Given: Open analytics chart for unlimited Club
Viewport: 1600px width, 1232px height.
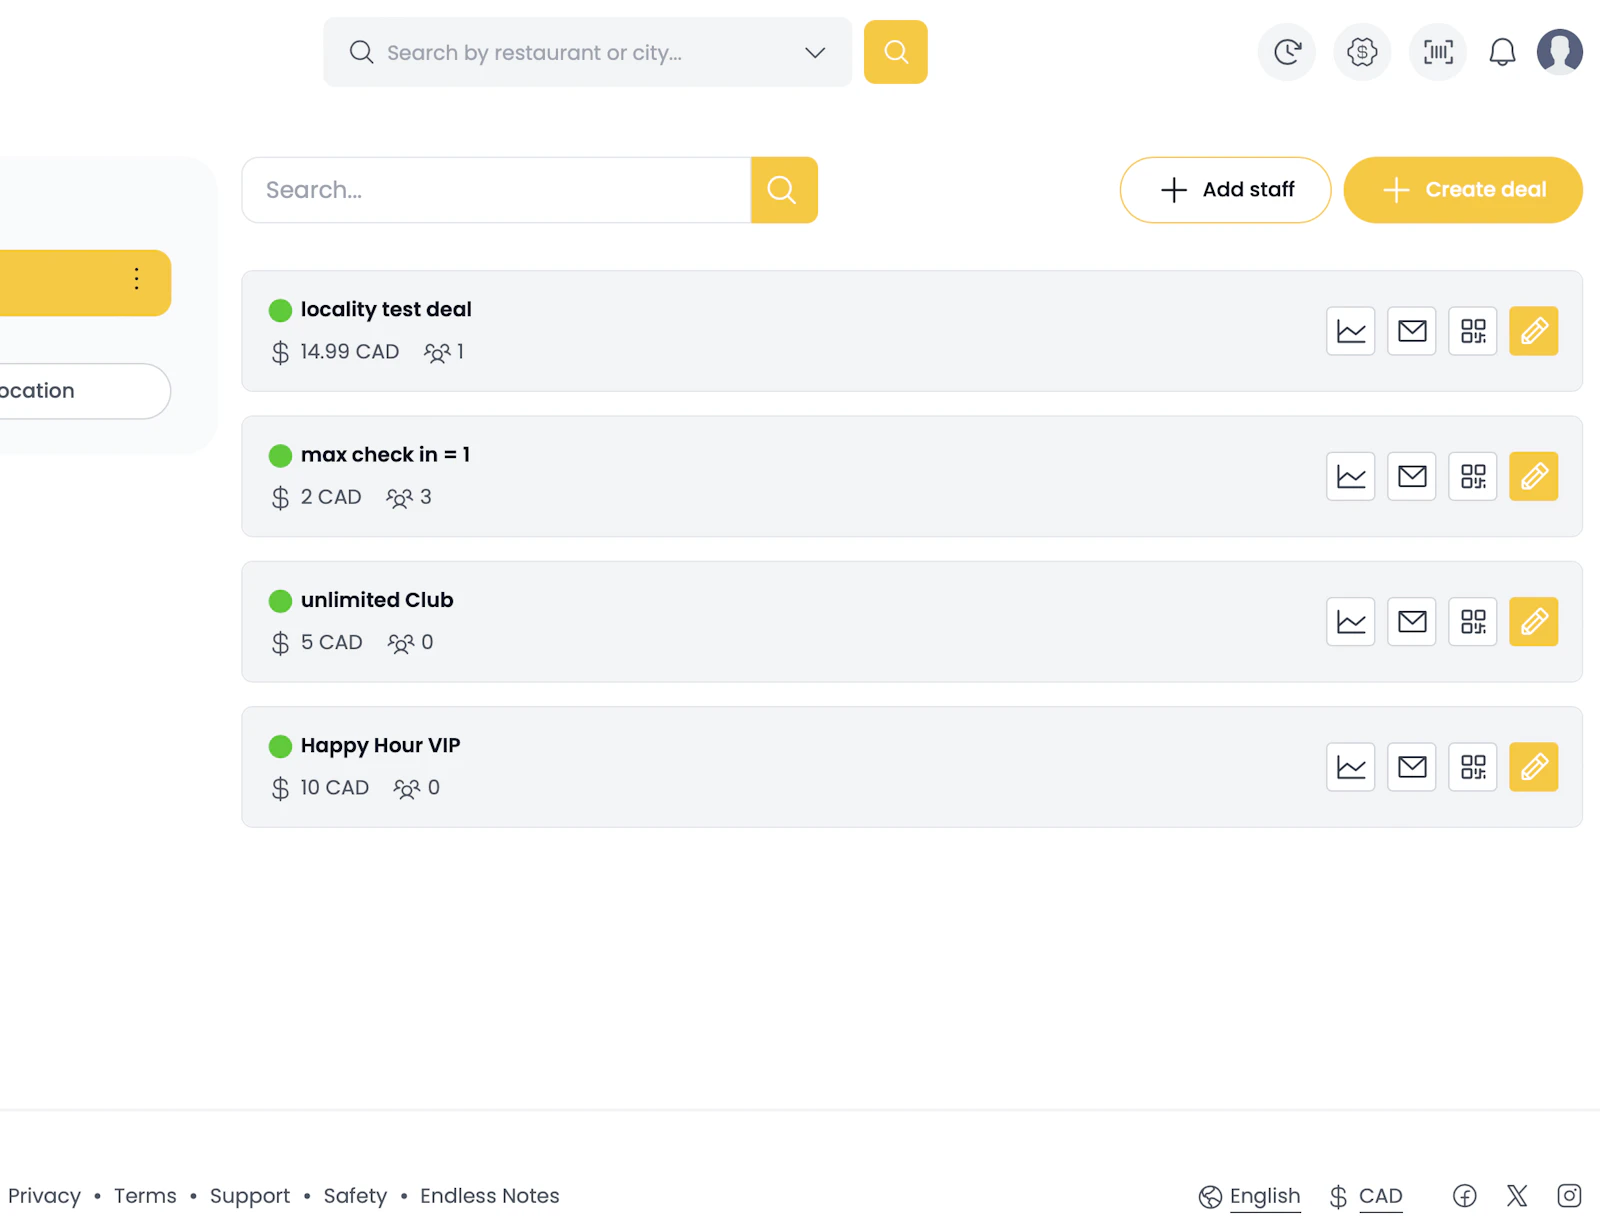Looking at the screenshot, I should pos(1350,622).
